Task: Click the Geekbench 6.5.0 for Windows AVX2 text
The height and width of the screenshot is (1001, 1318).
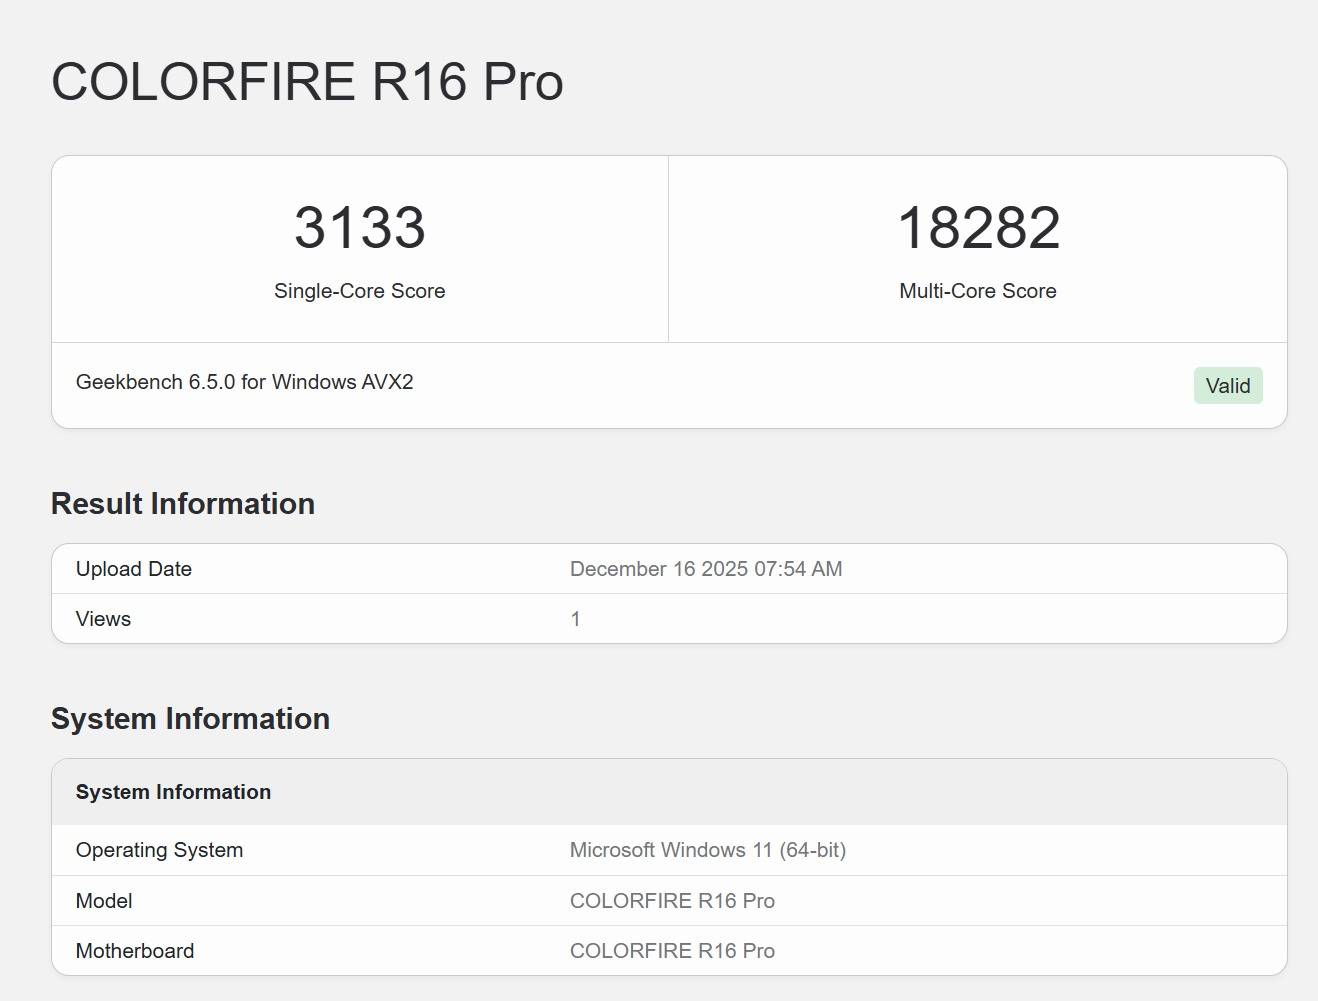Action: (244, 382)
